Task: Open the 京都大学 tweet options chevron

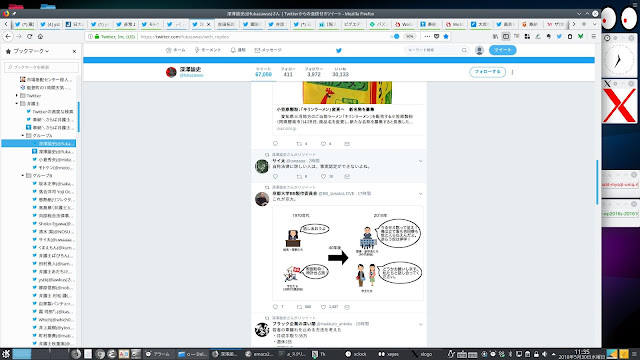Action: click(420, 194)
